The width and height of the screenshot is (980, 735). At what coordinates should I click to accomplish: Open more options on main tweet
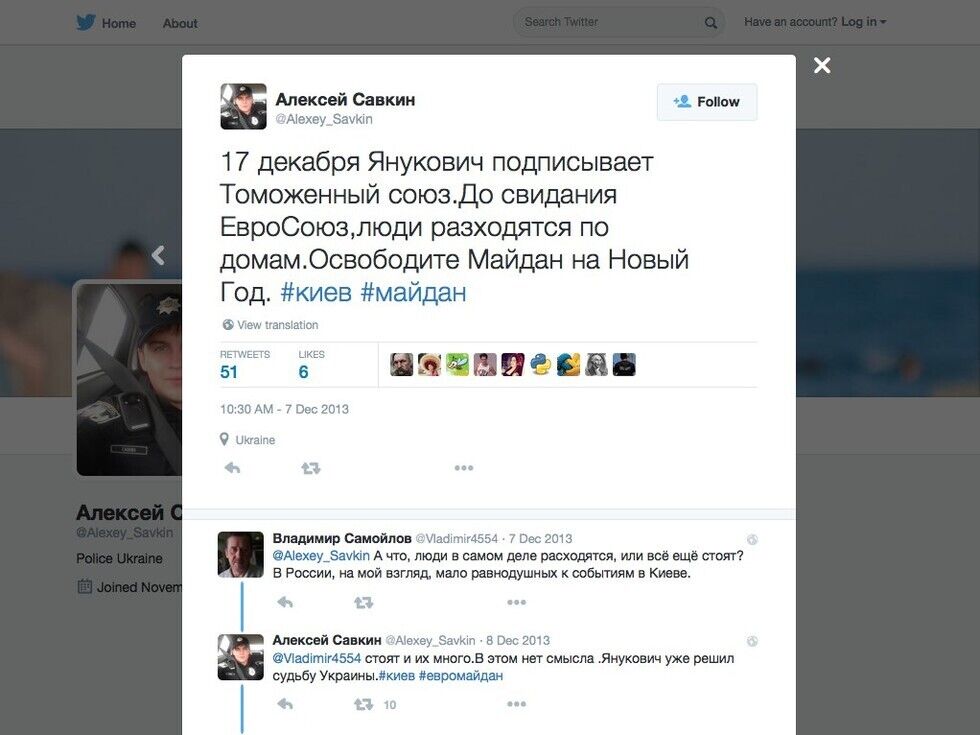coord(464,468)
